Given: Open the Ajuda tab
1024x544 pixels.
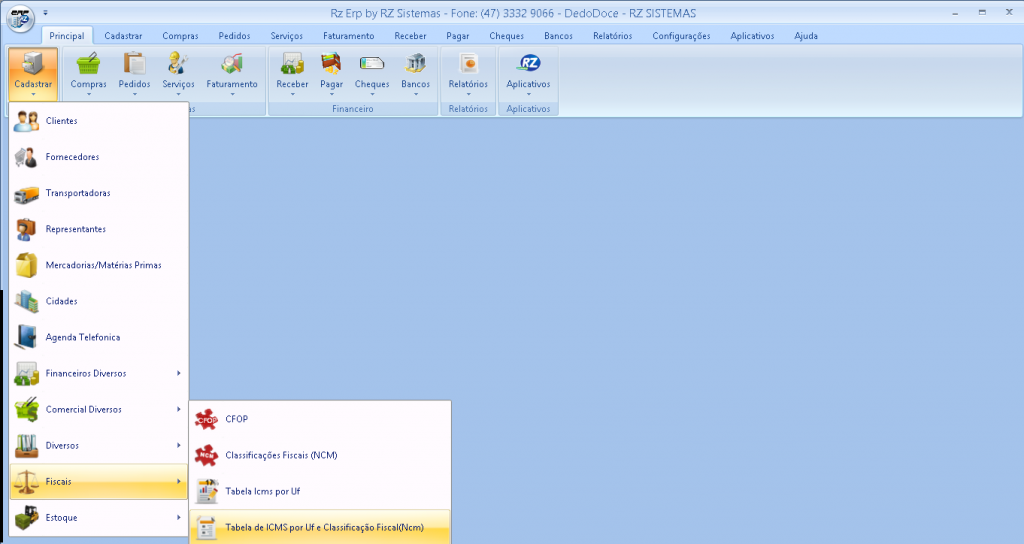Looking at the screenshot, I should [x=805, y=35].
